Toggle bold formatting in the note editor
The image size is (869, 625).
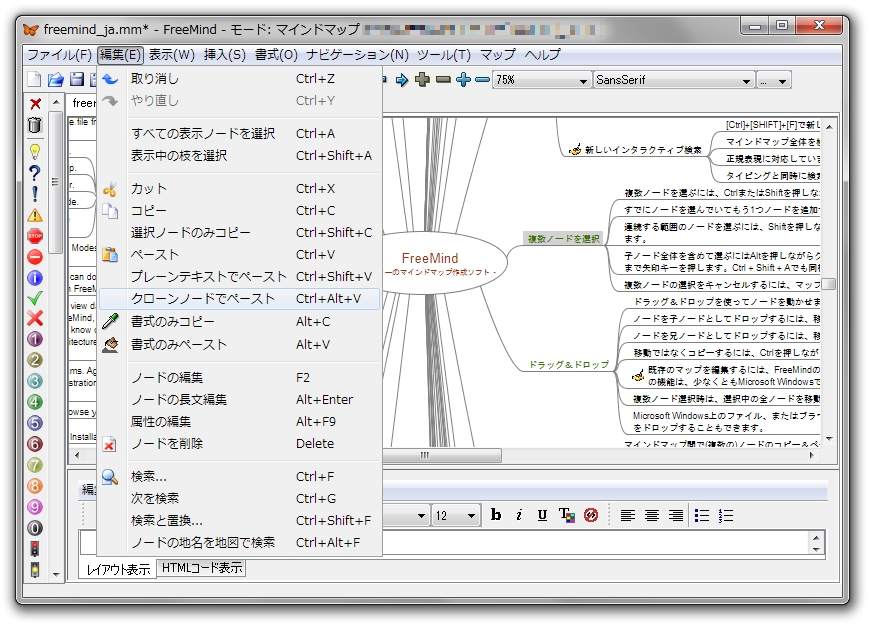(x=496, y=514)
